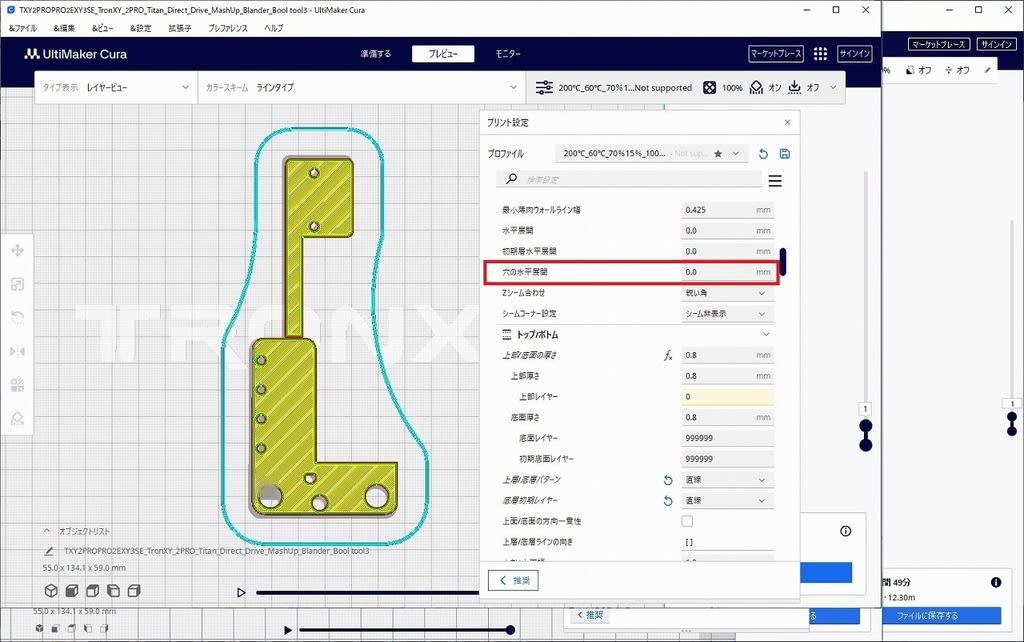Image resolution: width=1024 pixels, height=642 pixels.
Task: Reset the 上層/底層パターン setting
Action: [668, 480]
